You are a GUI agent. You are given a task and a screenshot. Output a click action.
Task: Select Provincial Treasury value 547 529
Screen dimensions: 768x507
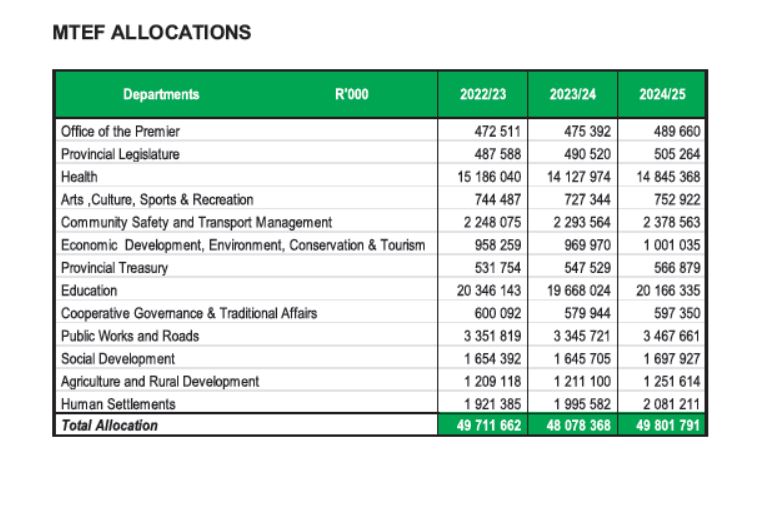click(587, 268)
